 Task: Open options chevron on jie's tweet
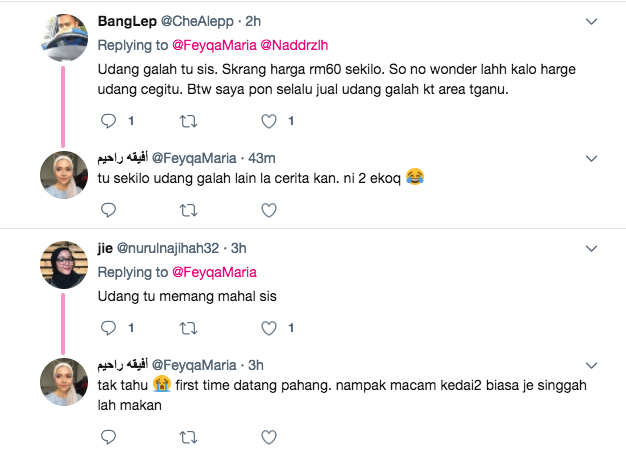592,247
